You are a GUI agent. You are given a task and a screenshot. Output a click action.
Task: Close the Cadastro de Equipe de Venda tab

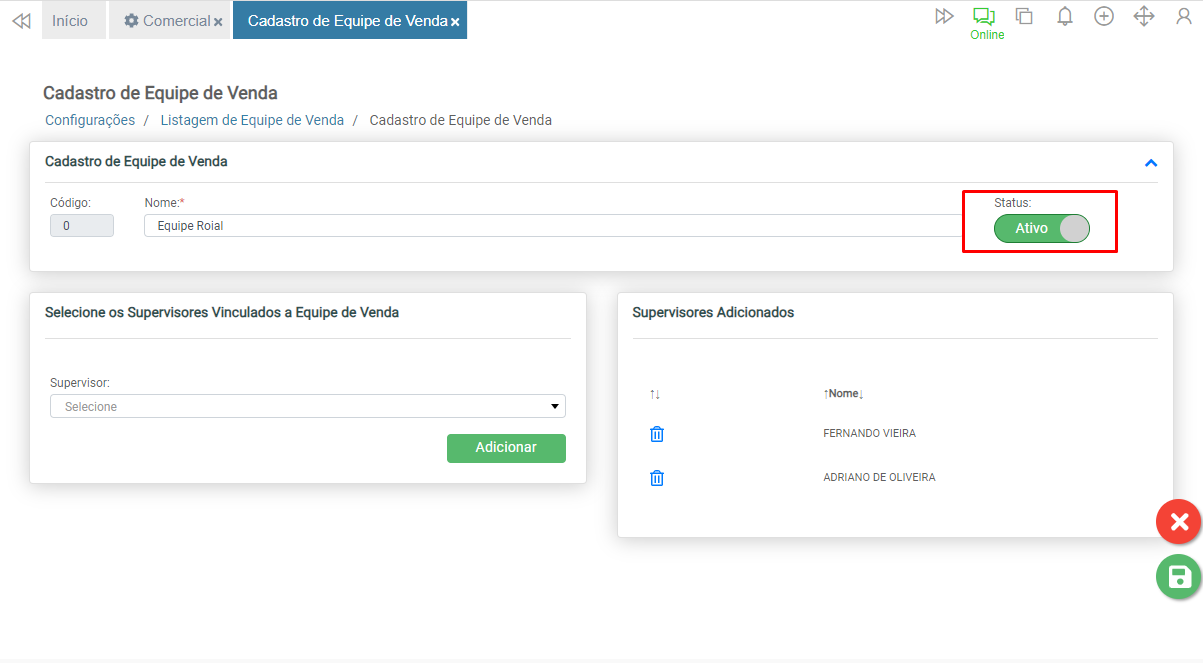coord(455,22)
